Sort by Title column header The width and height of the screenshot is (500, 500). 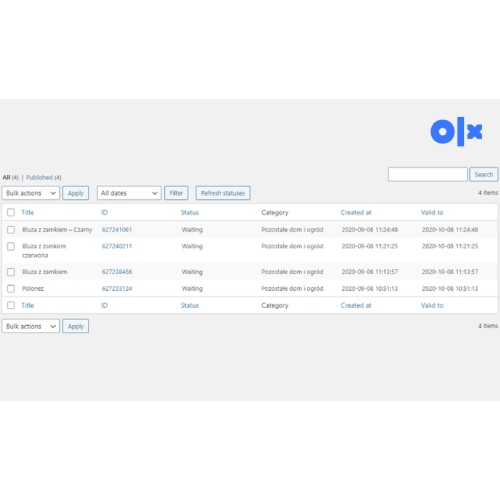28,212
